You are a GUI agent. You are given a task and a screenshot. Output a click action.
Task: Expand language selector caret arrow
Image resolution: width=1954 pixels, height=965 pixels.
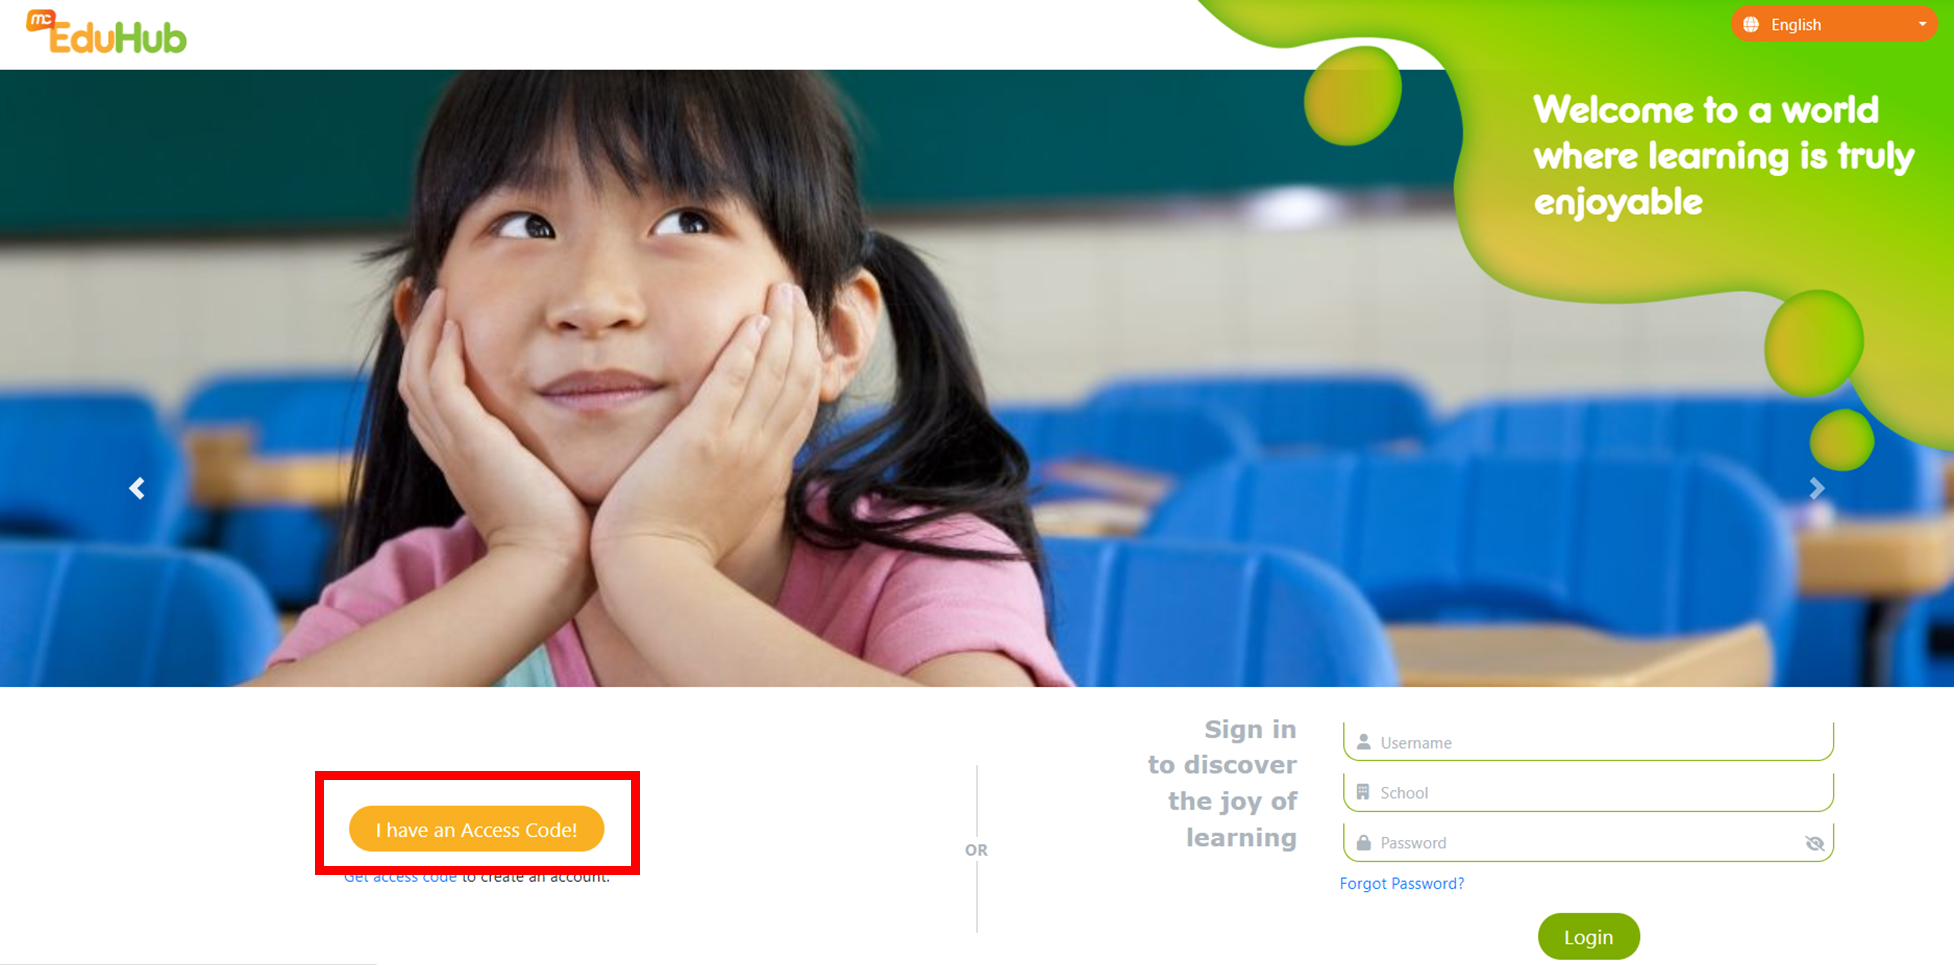tap(1922, 25)
